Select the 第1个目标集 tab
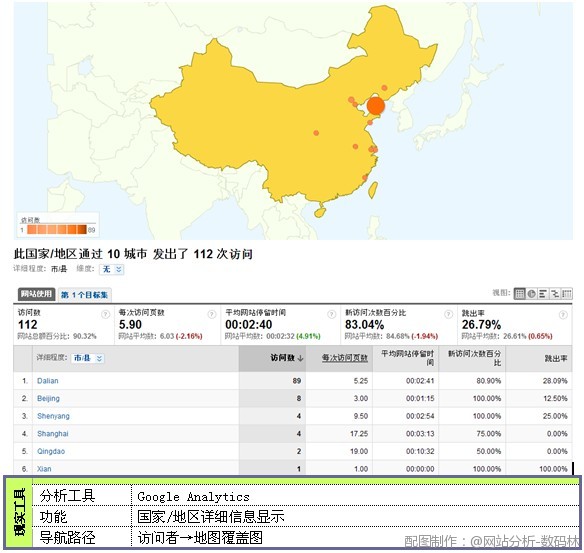 [85, 295]
